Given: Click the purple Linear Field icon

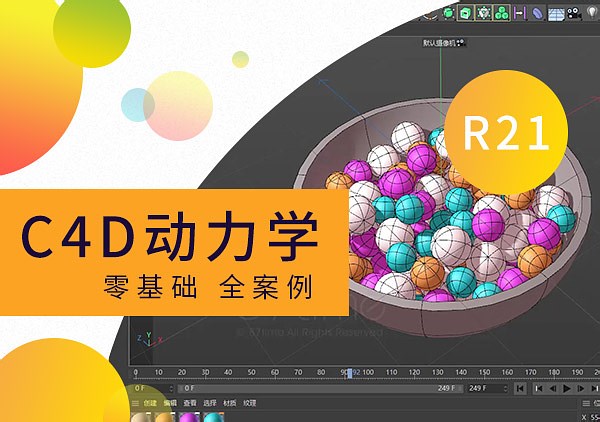Looking at the screenshot, I should pos(520,13).
